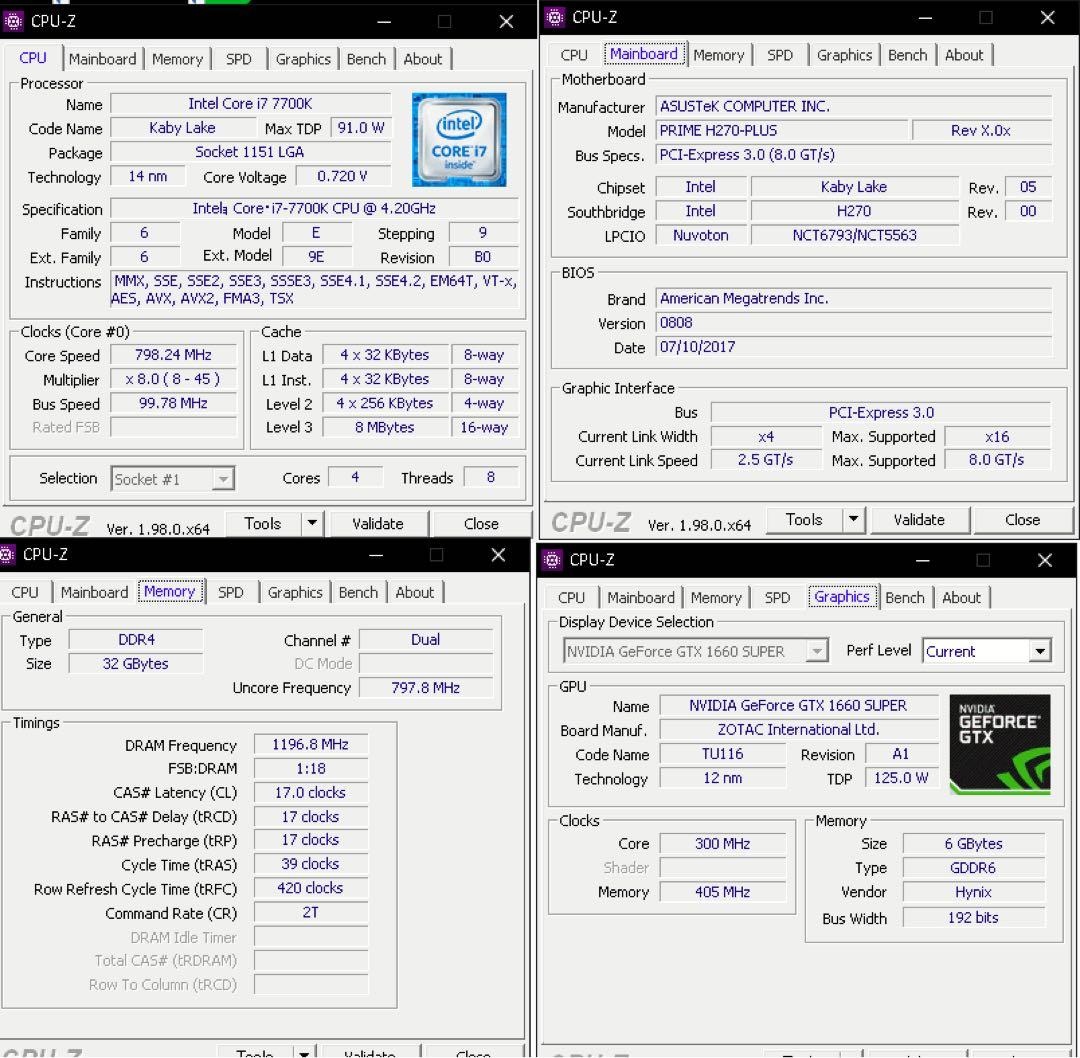
Task: Click the CAS# Latency 17.0 clocks value
Action: pos(311,793)
